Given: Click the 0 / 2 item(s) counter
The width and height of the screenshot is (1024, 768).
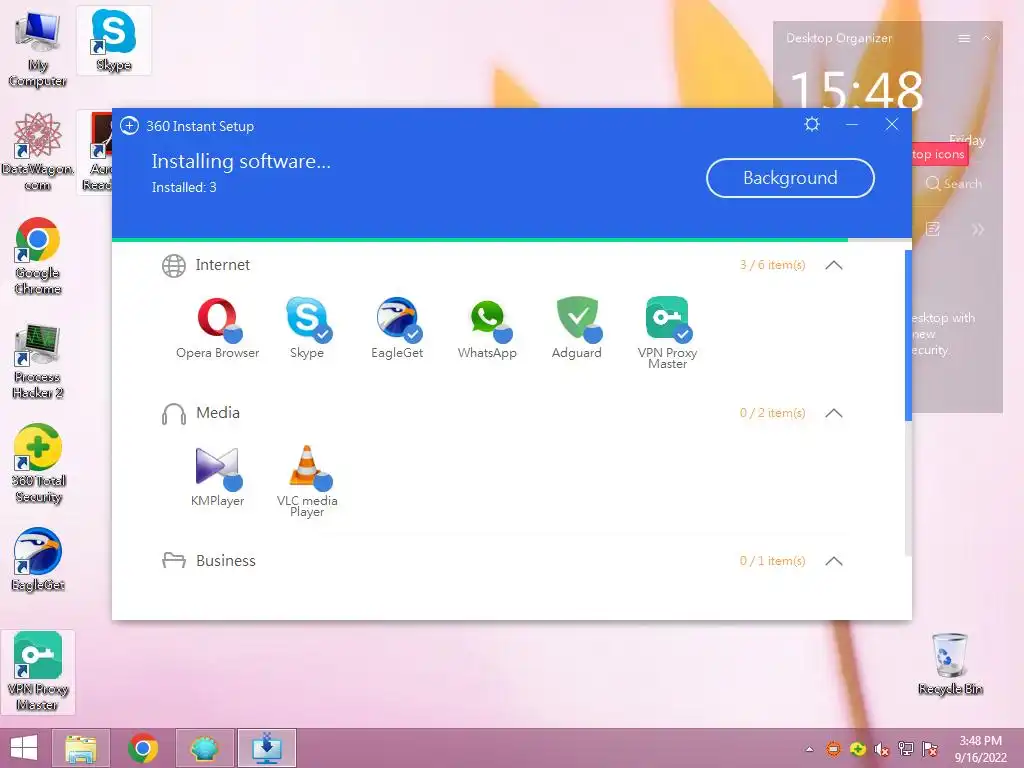Looking at the screenshot, I should click(x=773, y=413).
